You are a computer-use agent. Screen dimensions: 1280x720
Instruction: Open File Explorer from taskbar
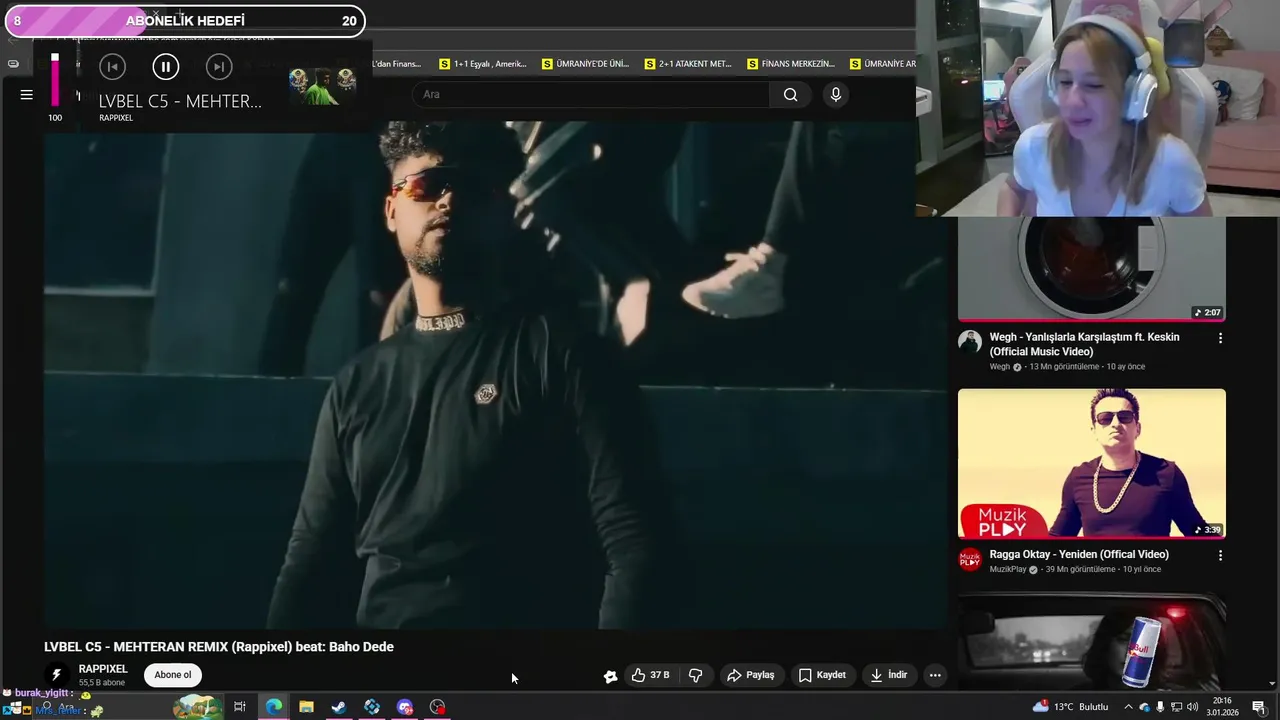point(306,707)
